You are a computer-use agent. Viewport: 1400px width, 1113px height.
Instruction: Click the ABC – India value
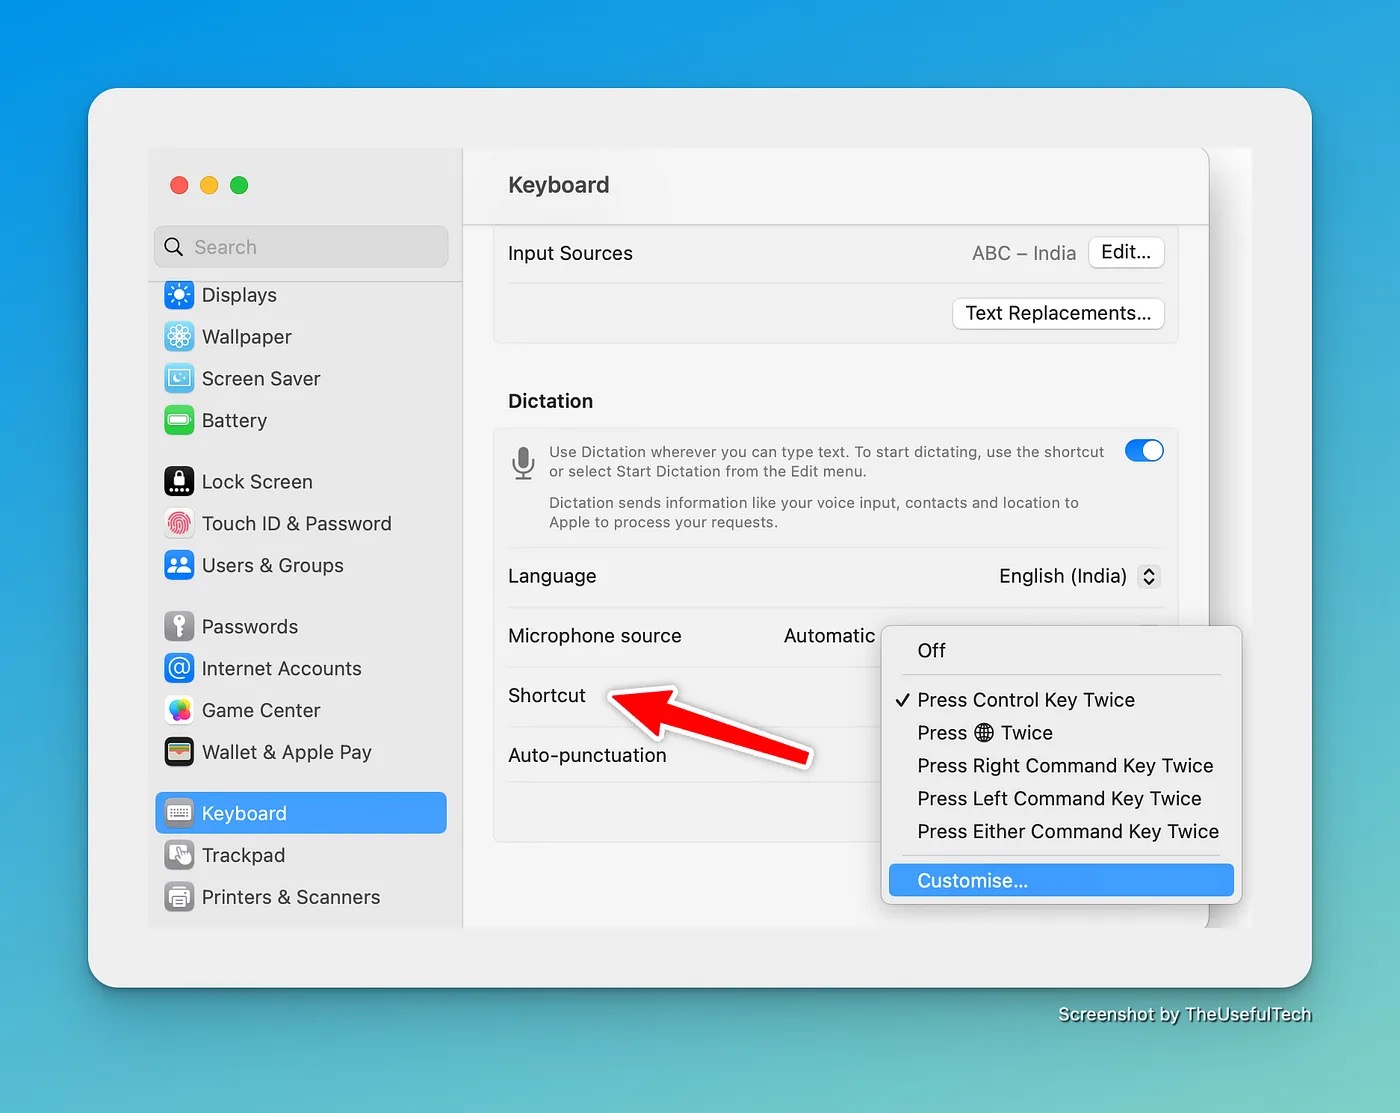[1024, 254]
